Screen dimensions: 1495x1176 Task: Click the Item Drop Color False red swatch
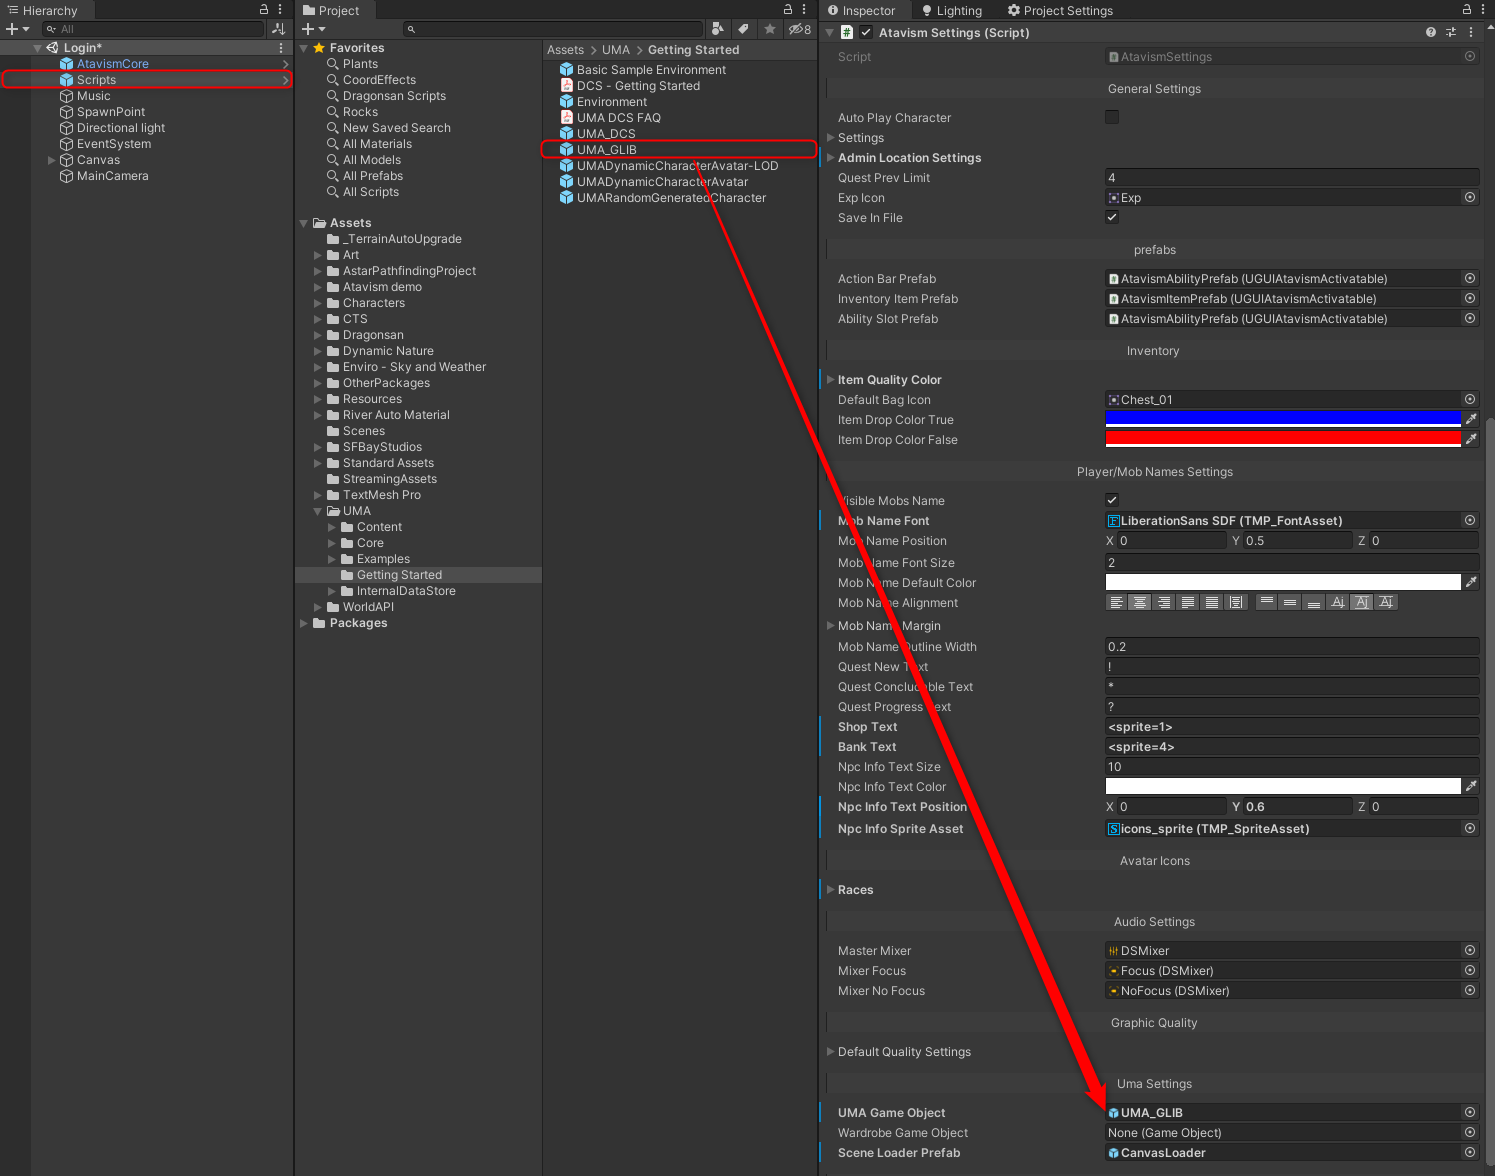pos(1282,439)
